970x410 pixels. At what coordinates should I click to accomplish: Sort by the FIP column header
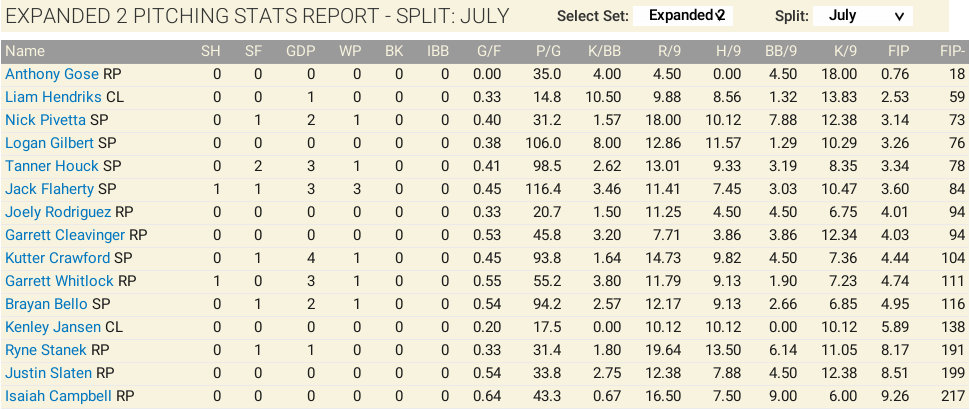(897, 51)
